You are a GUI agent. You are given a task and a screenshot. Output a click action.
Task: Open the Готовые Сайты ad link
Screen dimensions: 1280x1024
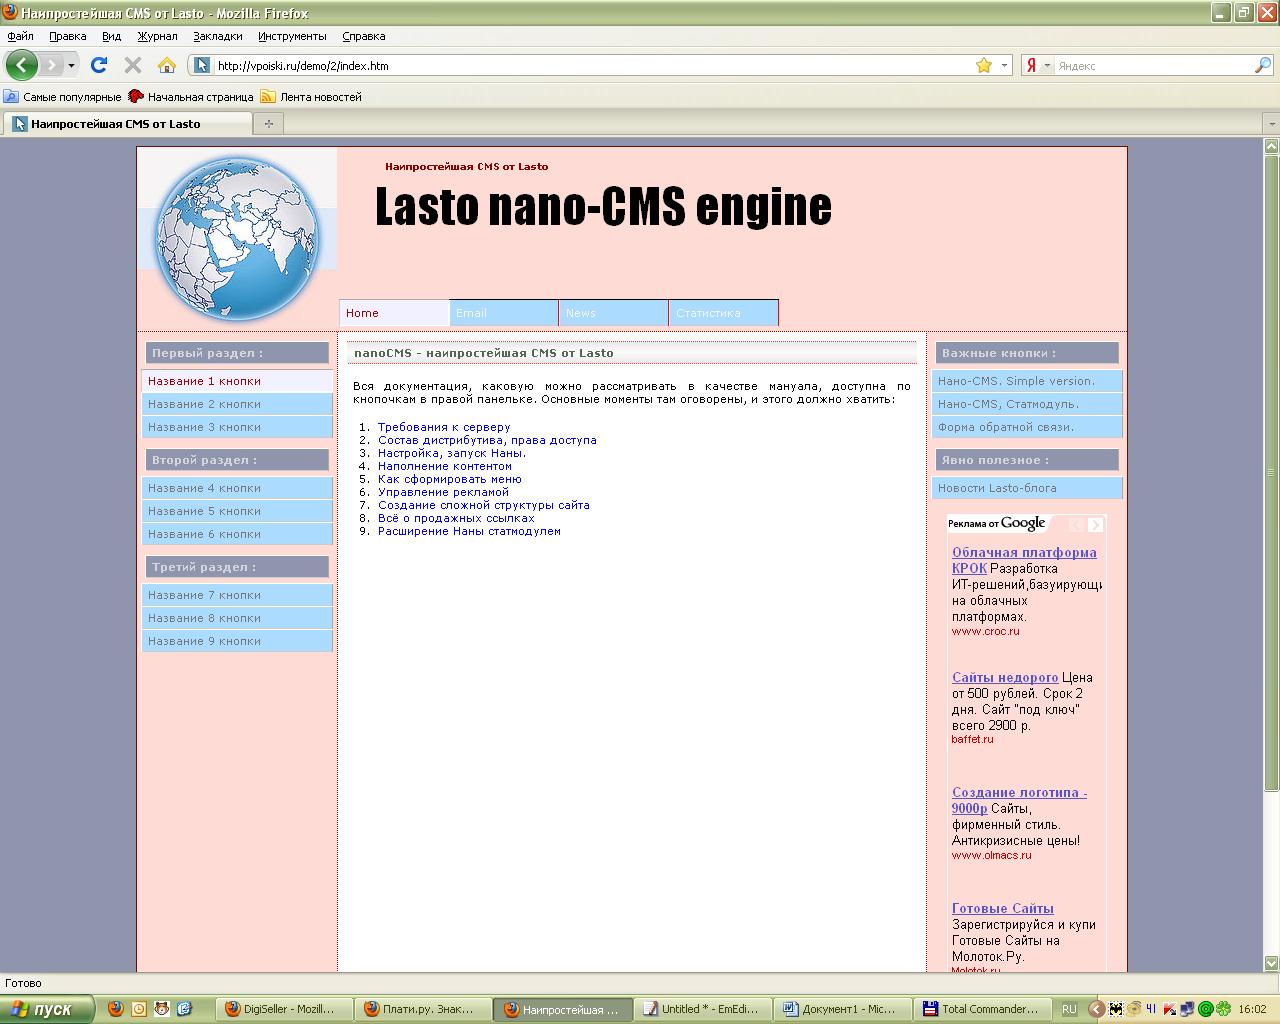1003,908
